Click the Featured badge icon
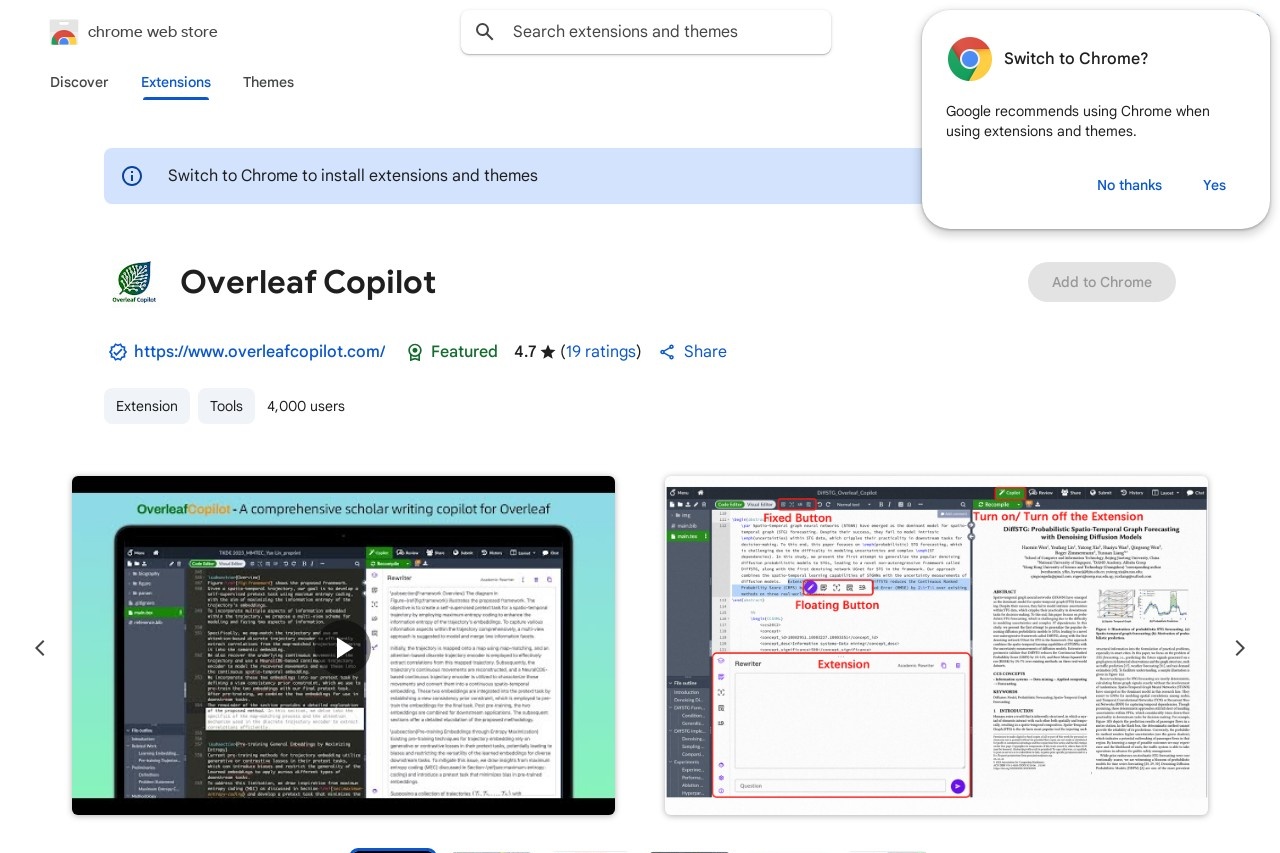 pyautogui.click(x=415, y=352)
